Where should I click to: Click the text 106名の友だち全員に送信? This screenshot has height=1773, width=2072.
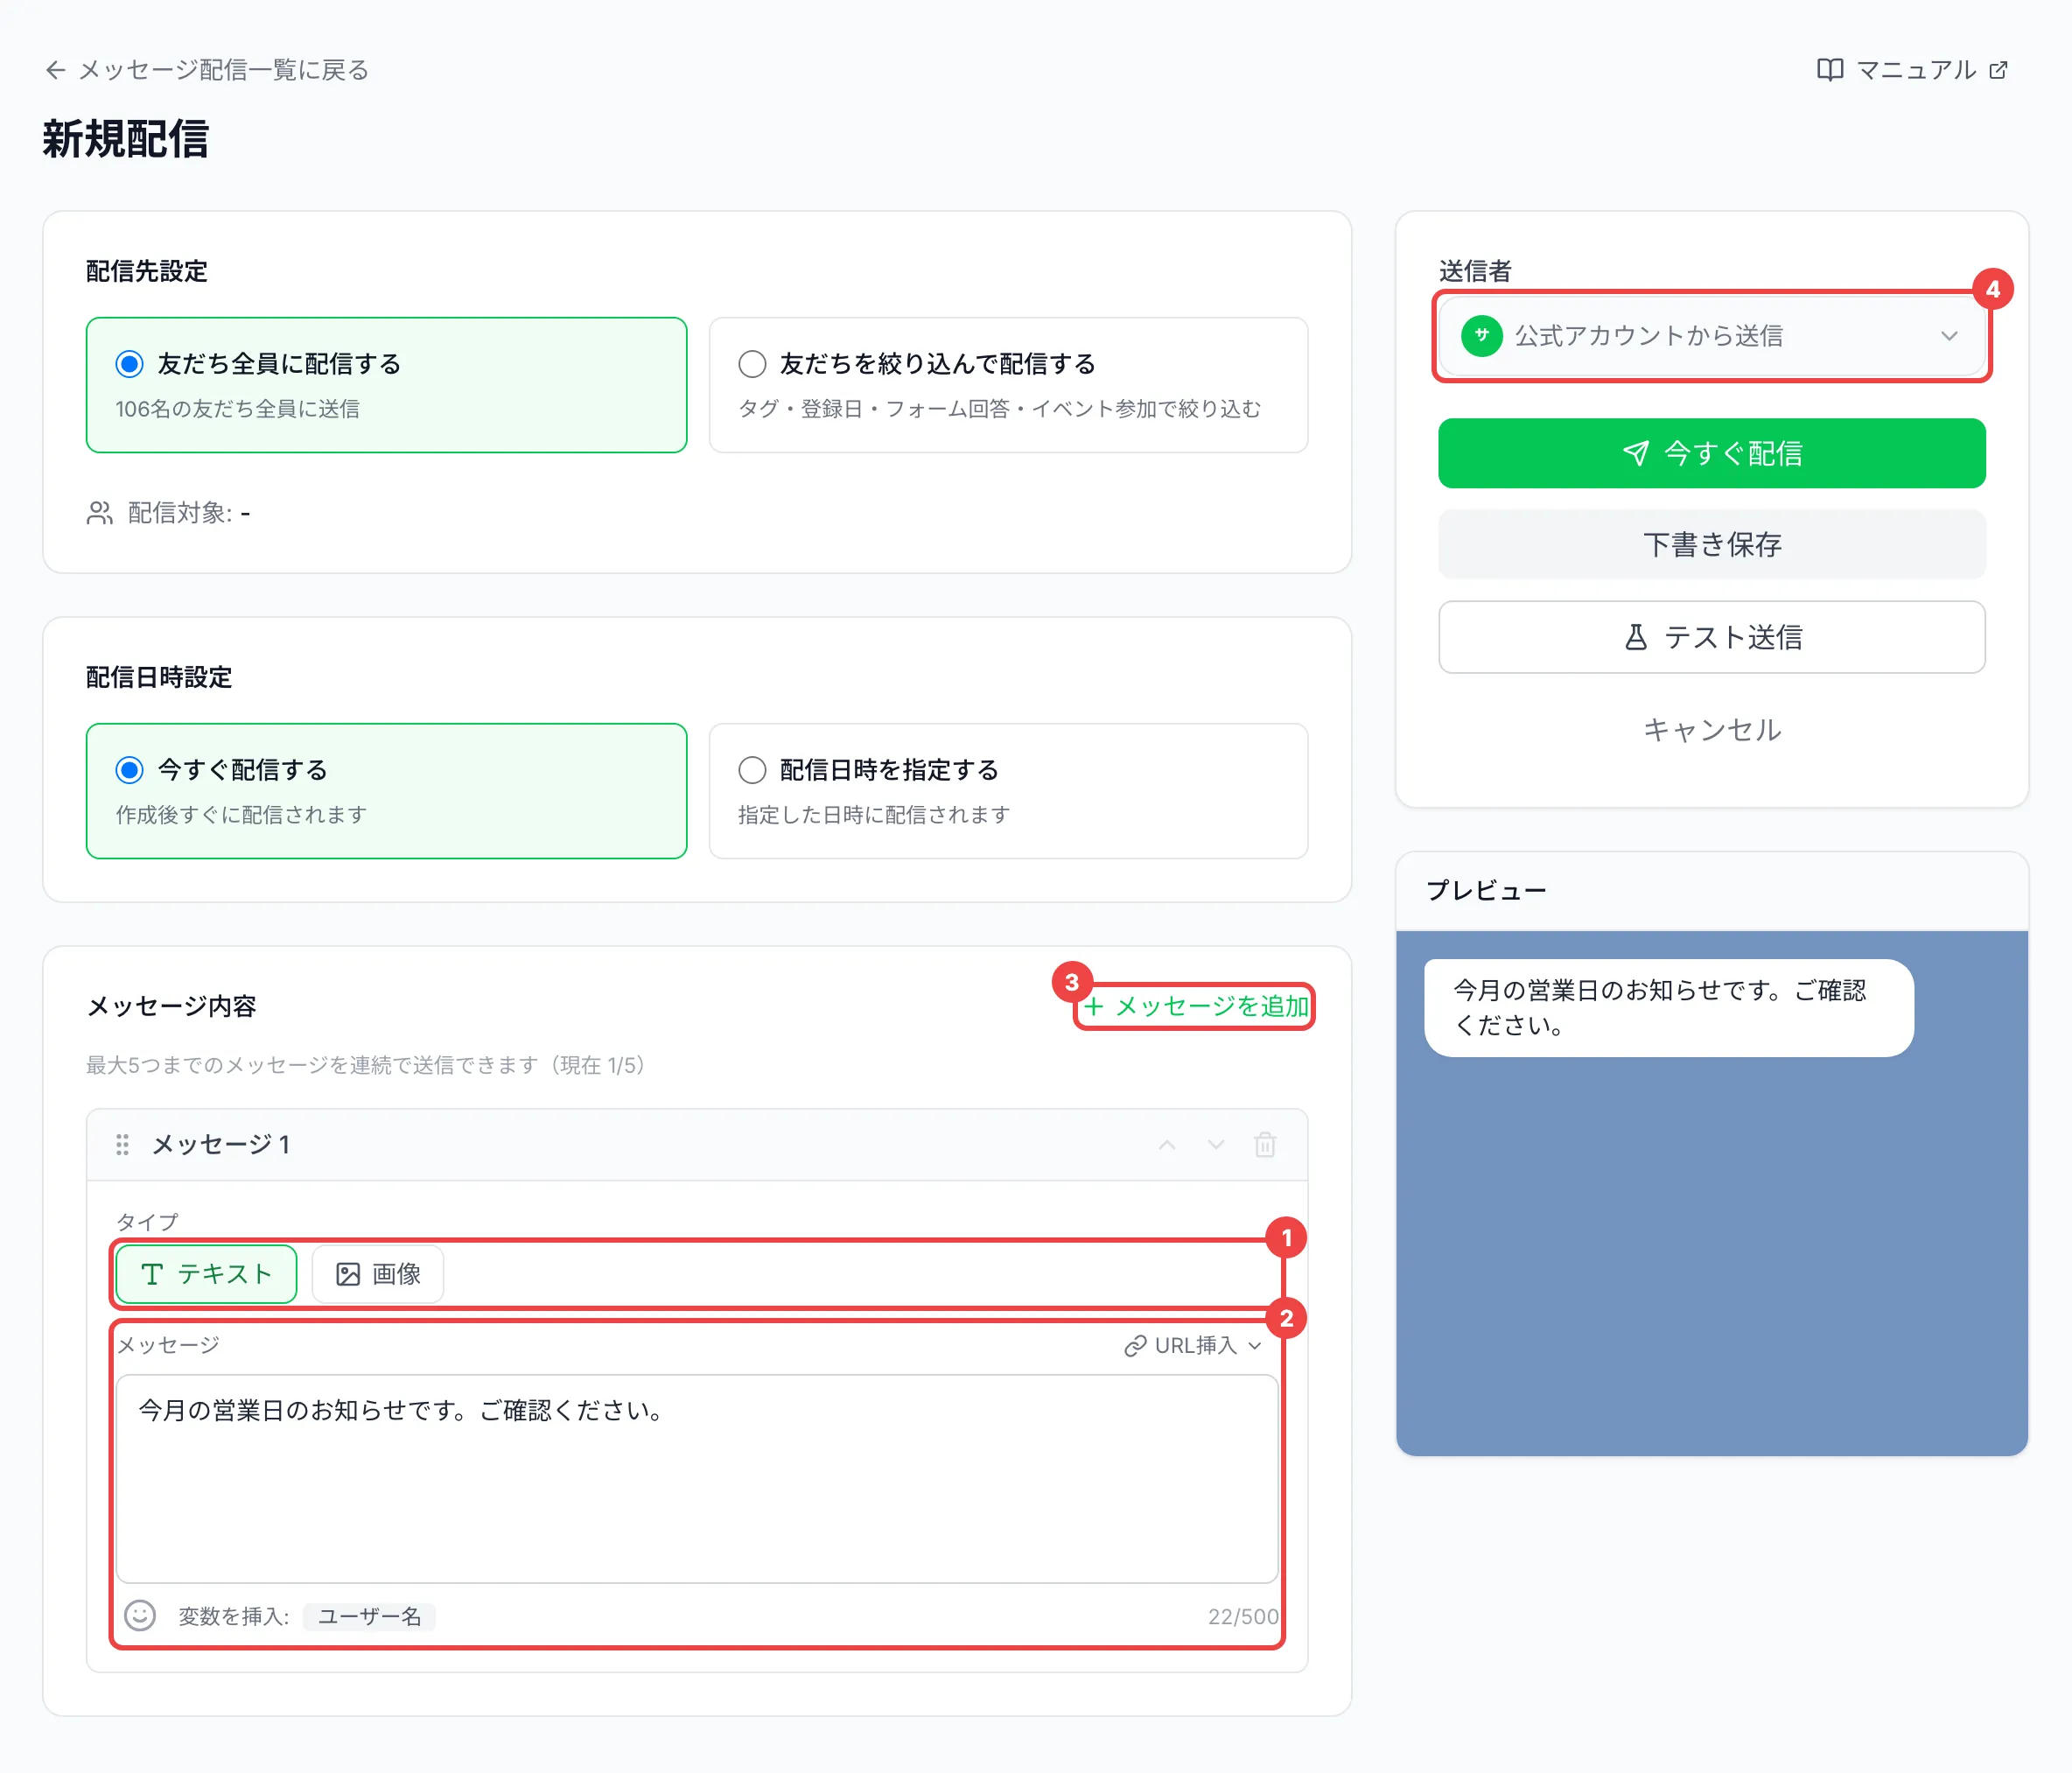tap(237, 409)
